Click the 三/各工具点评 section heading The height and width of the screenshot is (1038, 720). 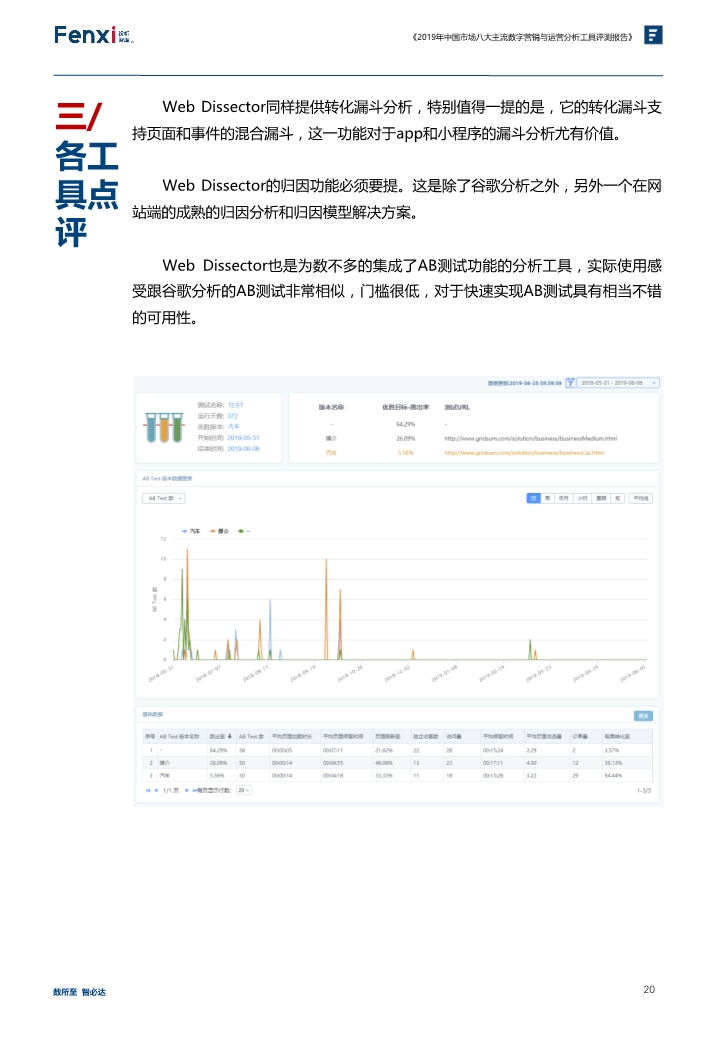86,175
